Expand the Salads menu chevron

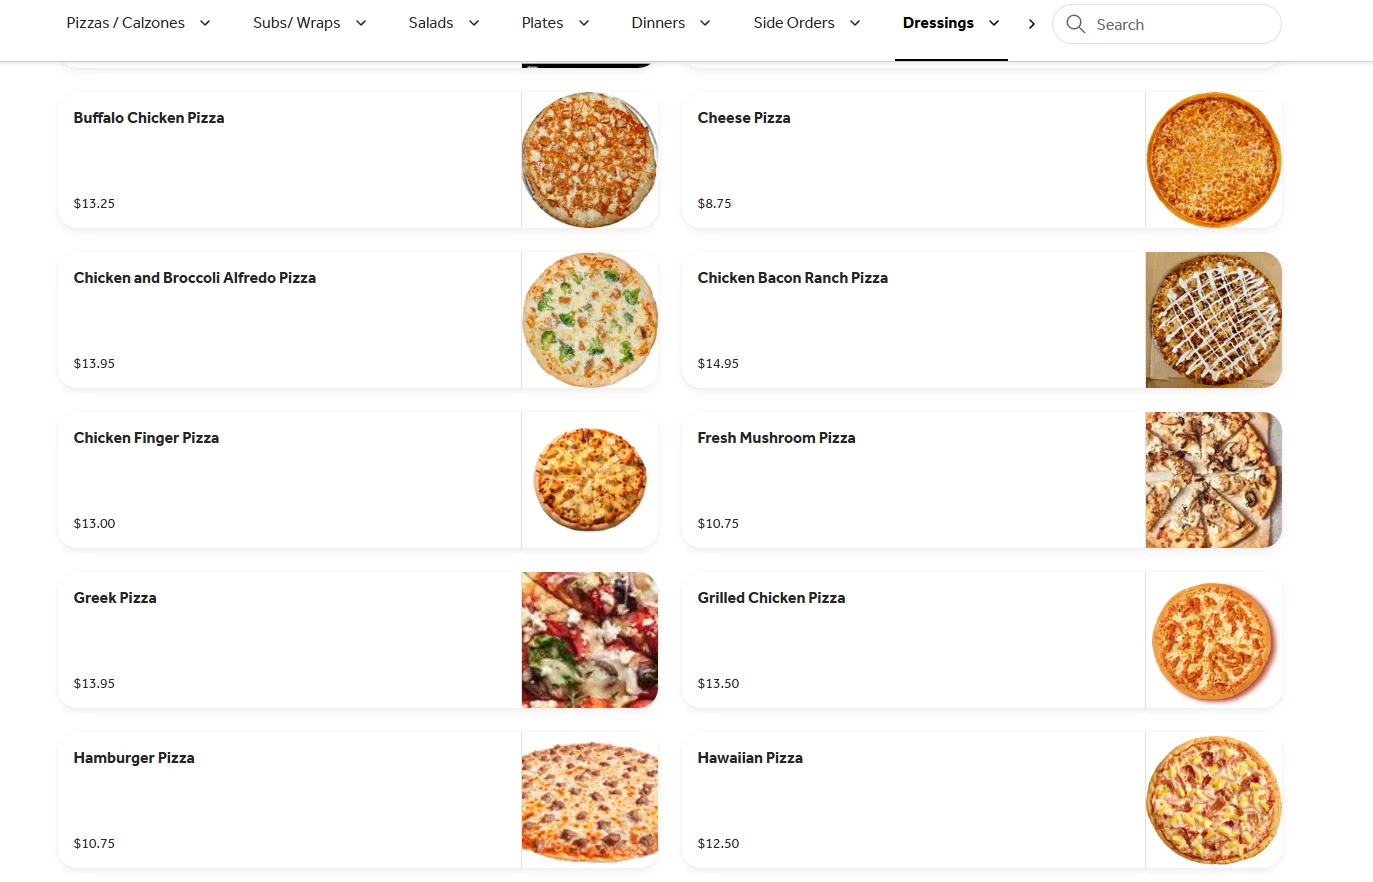474,23
